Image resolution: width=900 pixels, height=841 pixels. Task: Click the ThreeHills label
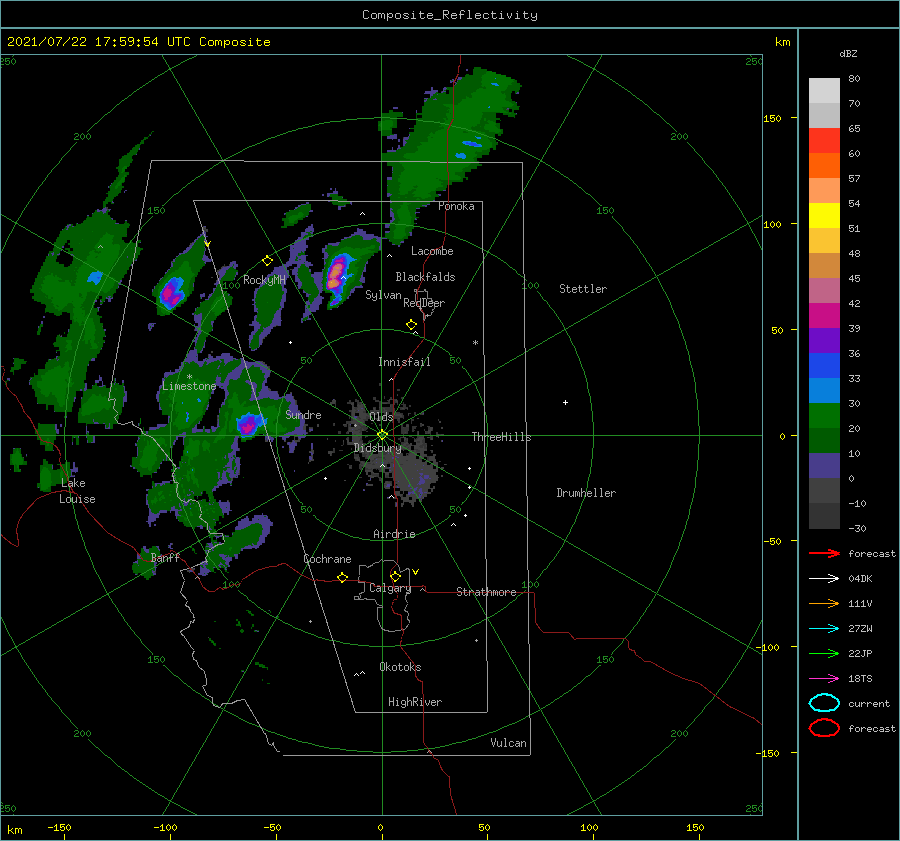click(501, 437)
